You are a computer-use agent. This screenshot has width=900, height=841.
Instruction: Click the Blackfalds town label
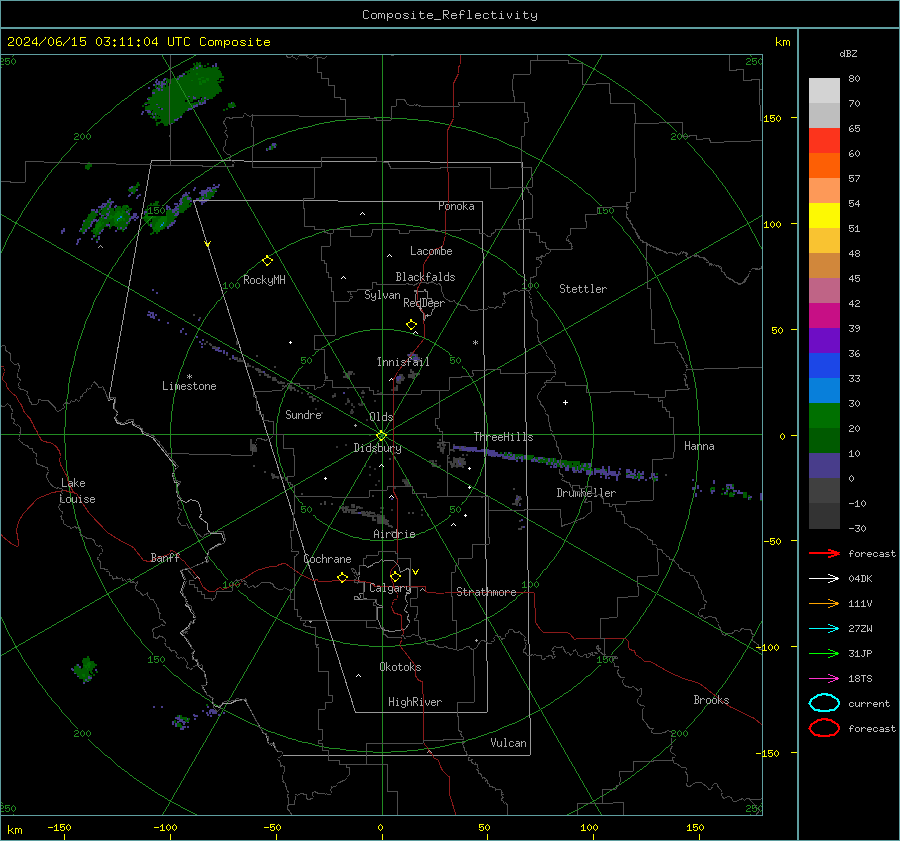click(425, 277)
